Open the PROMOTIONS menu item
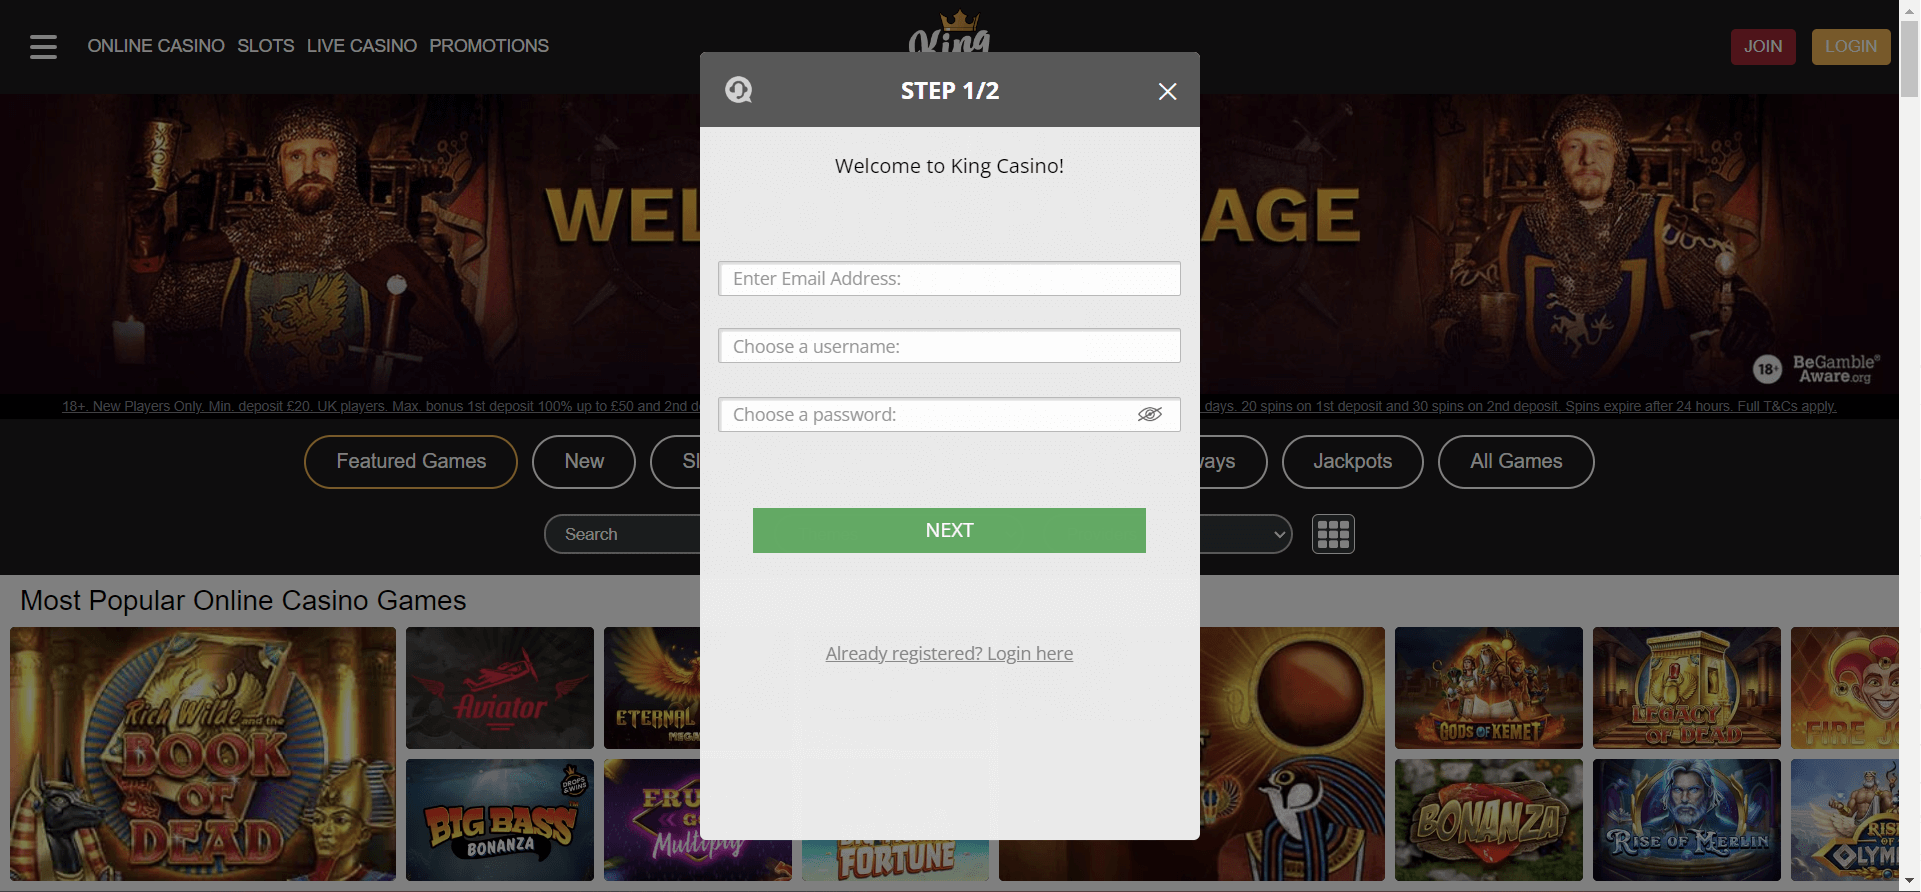The height and width of the screenshot is (892, 1921). 489,46
